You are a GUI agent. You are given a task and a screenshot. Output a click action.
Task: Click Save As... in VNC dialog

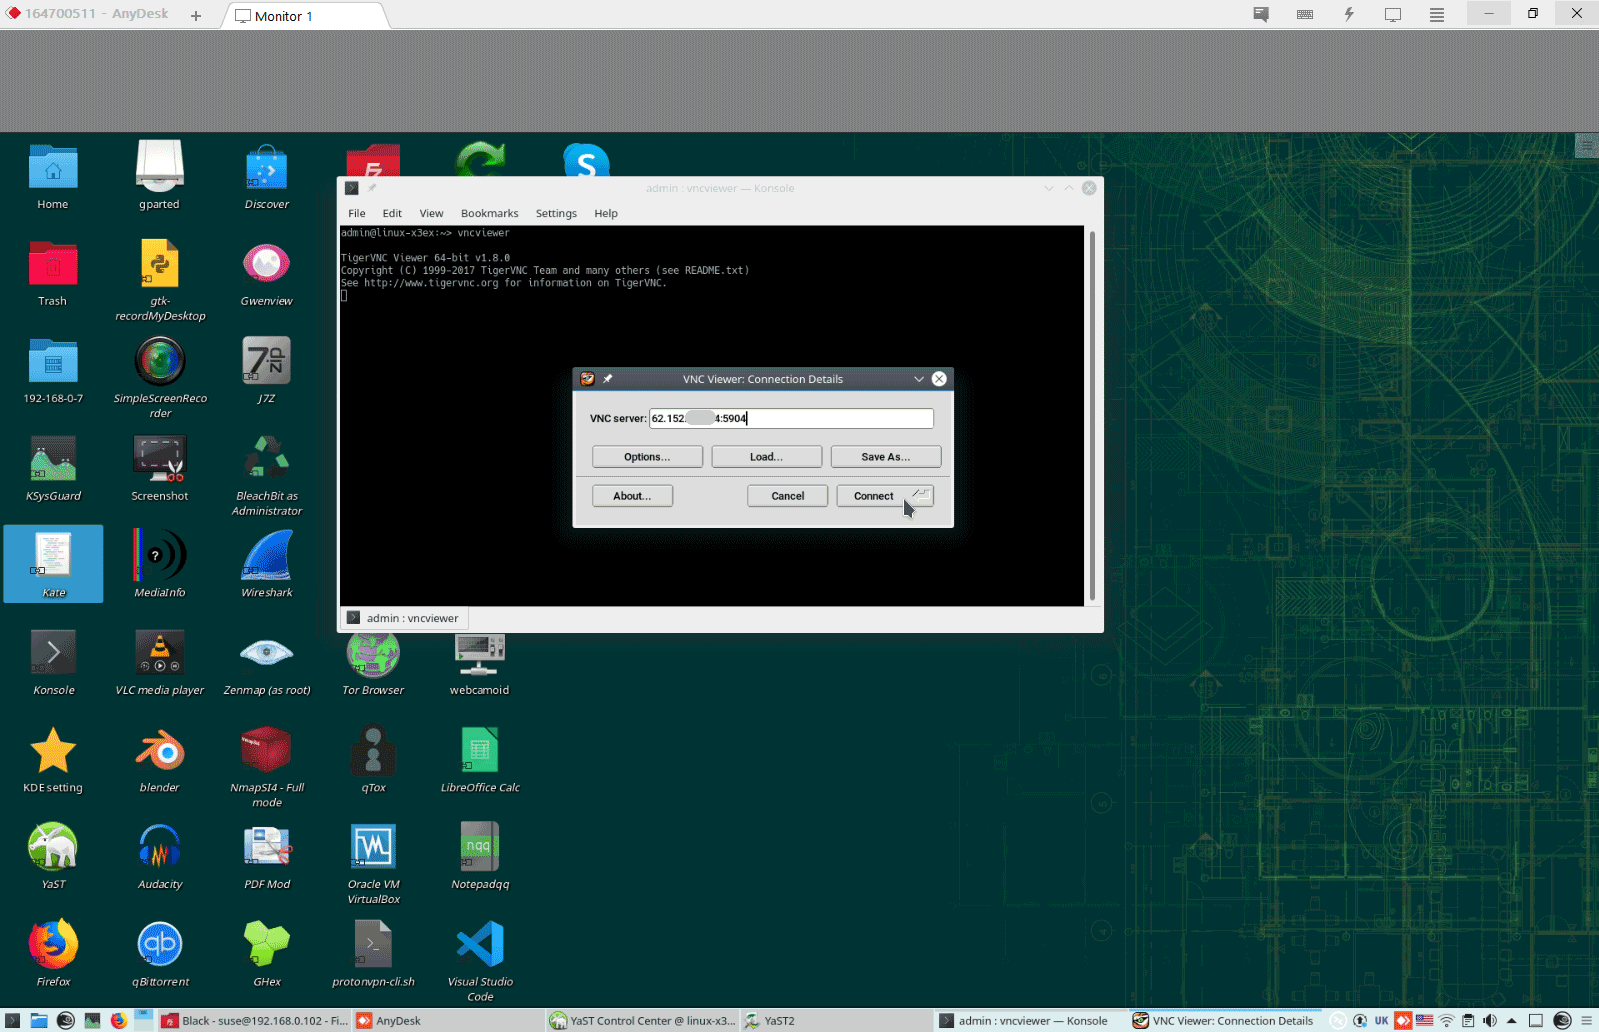885,457
